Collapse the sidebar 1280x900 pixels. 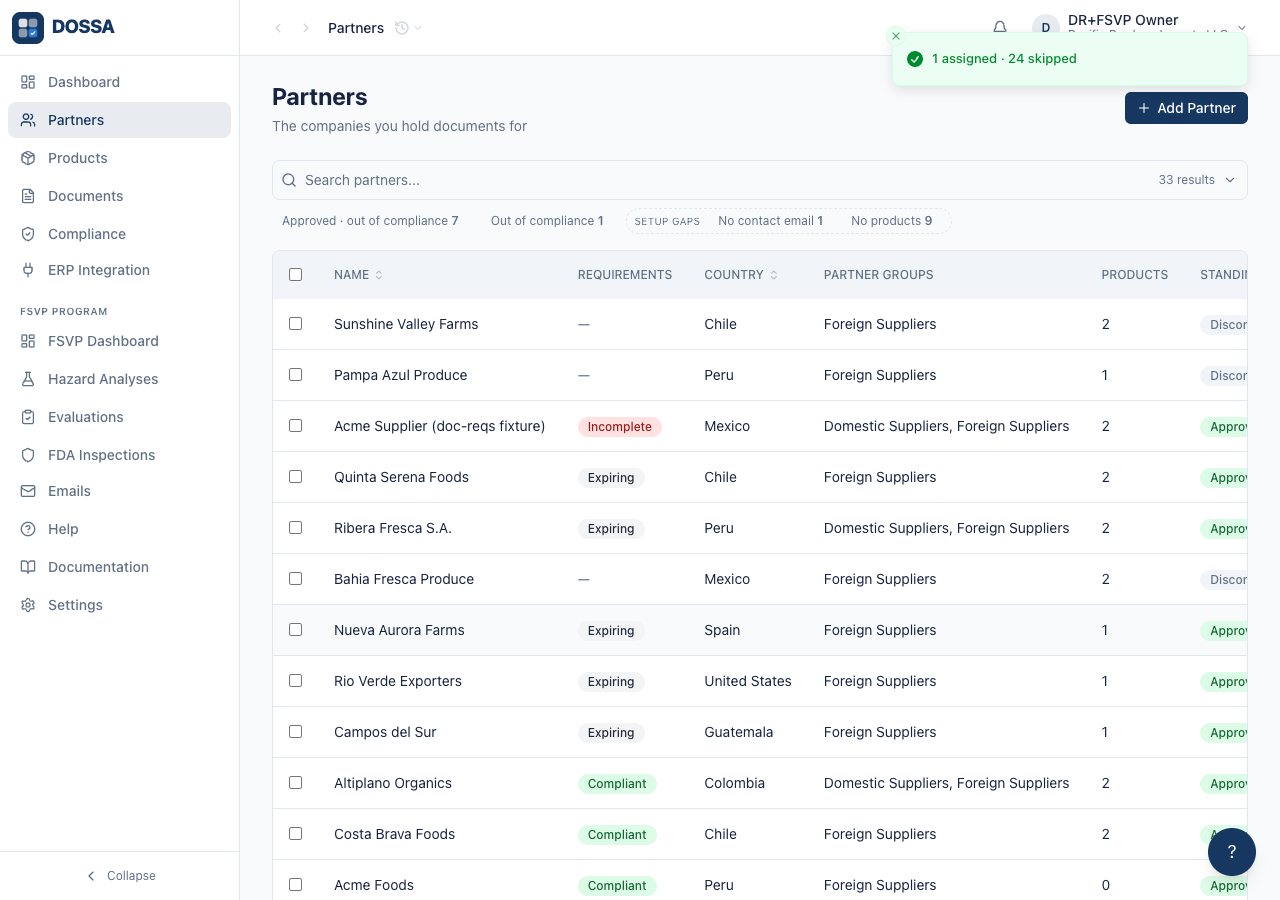coord(120,876)
